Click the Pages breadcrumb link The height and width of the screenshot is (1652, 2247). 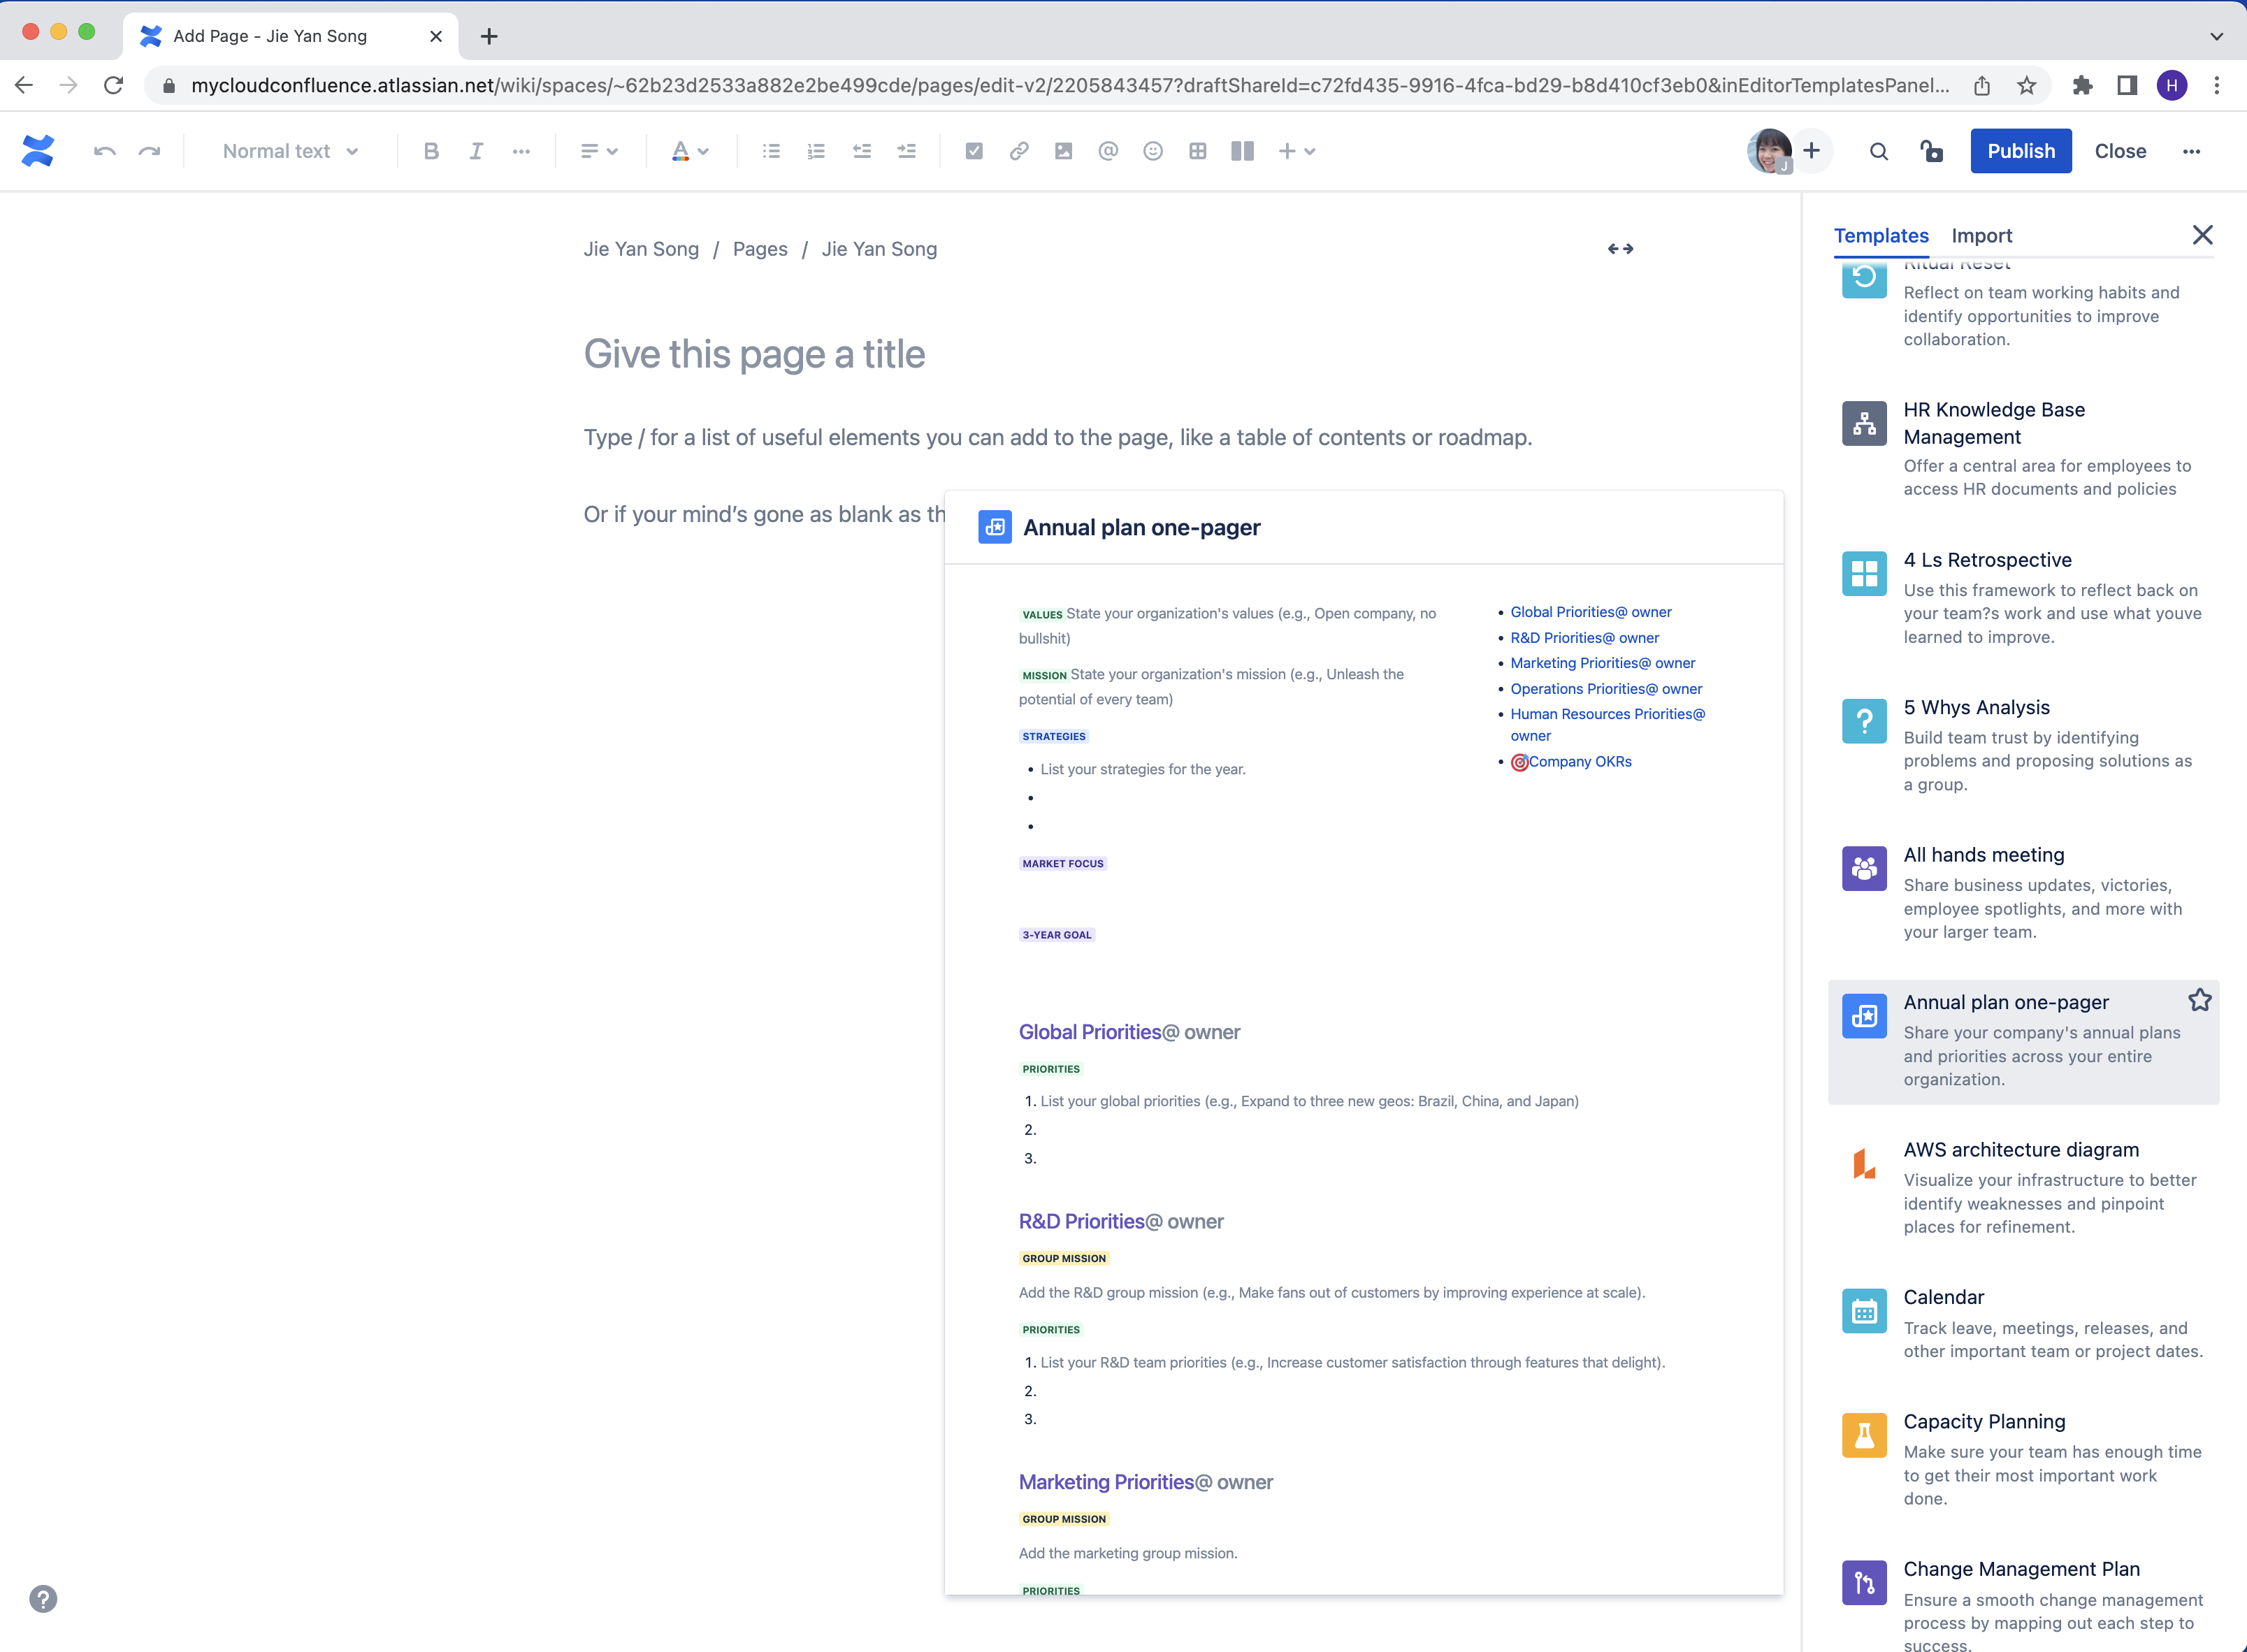(759, 249)
